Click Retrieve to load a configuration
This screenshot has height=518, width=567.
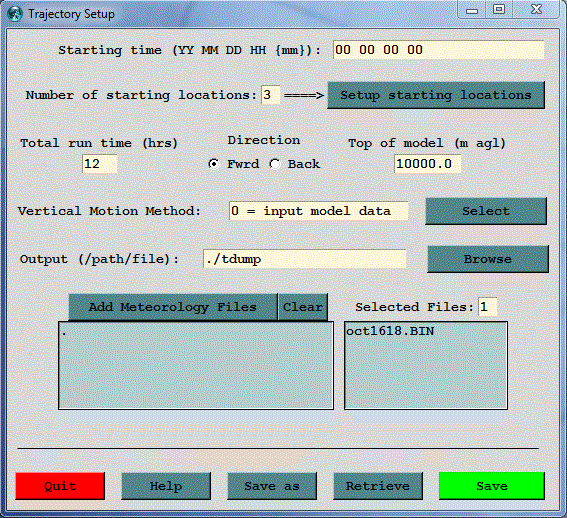pos(378,486)
